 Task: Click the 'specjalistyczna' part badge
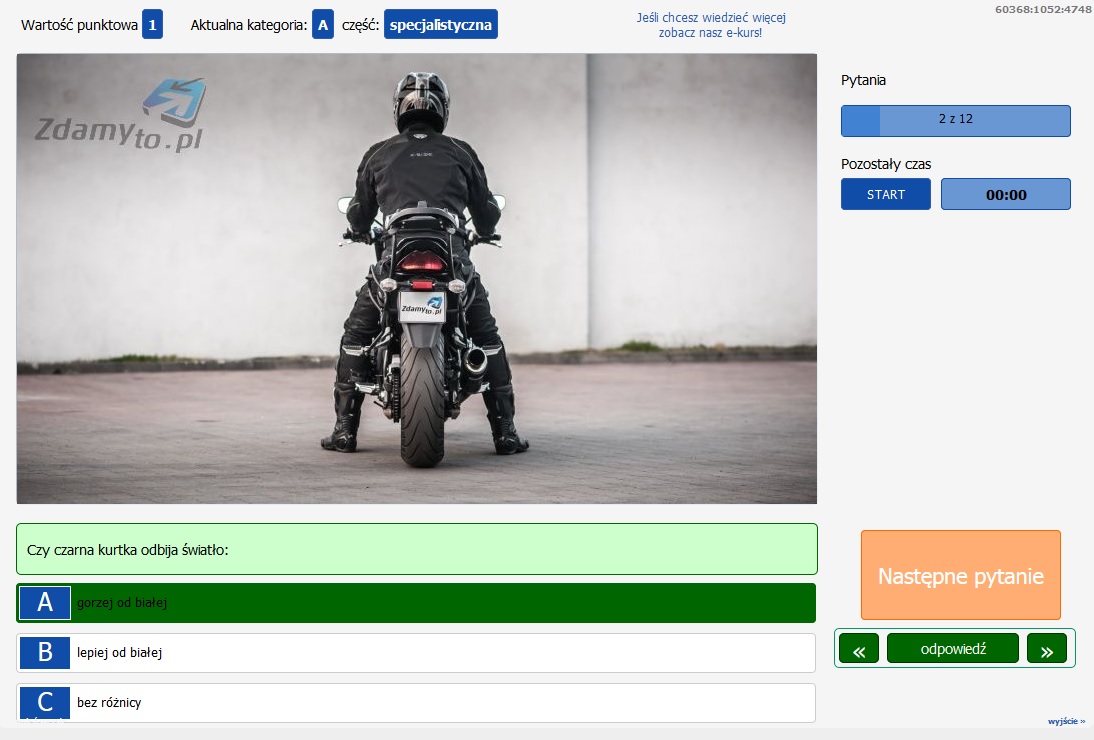441,24
